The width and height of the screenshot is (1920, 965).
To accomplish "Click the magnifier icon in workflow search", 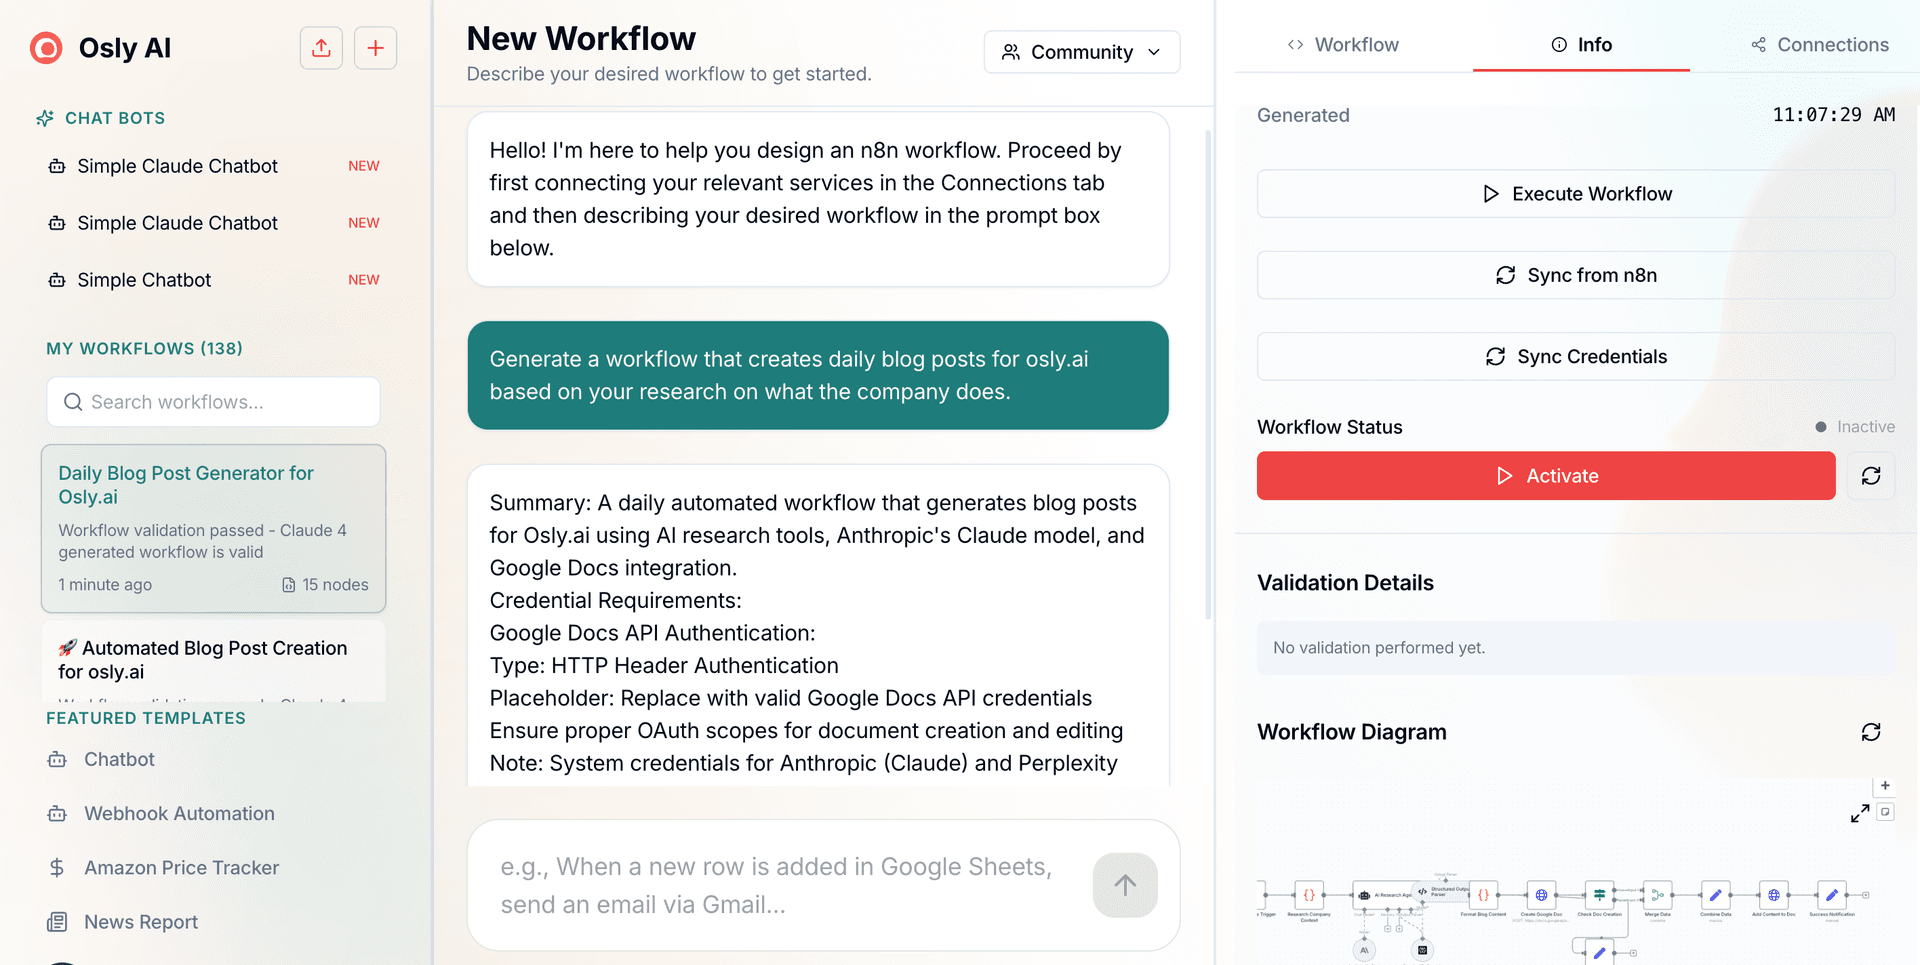I will (73, 402).
